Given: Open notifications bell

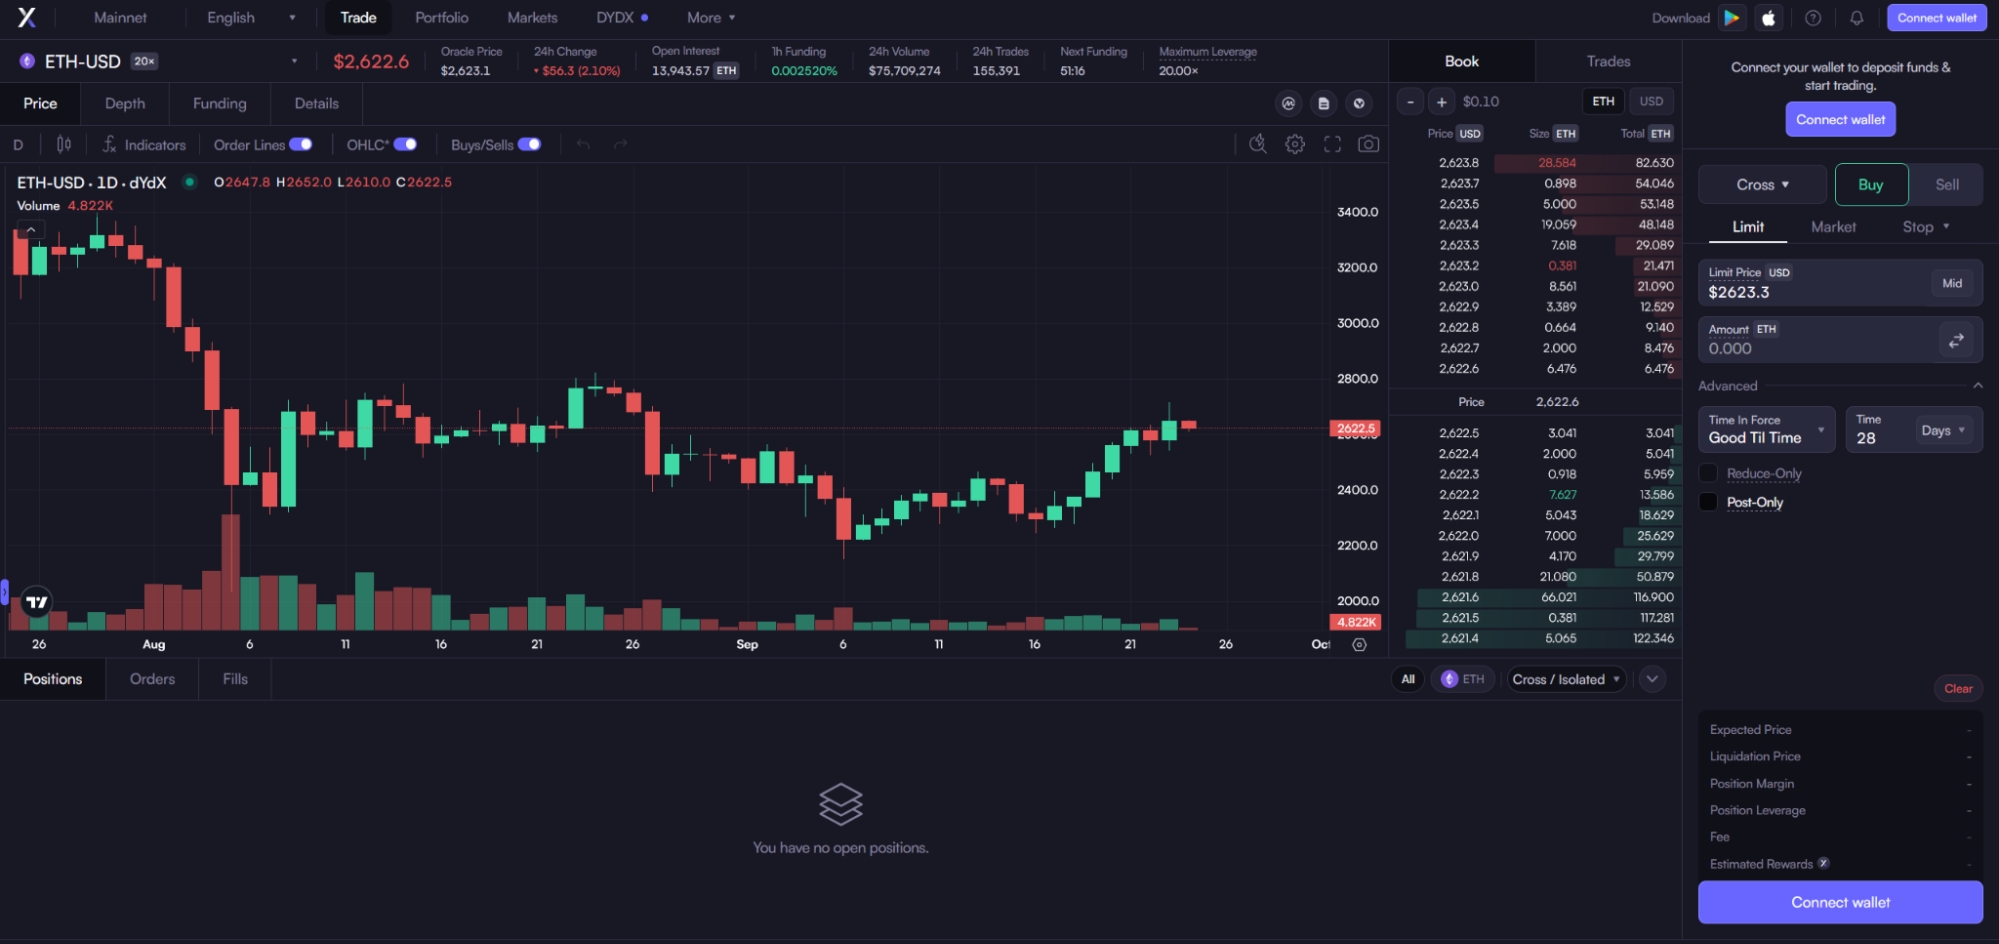Looking at the screenshot, I should (1856, 18).
